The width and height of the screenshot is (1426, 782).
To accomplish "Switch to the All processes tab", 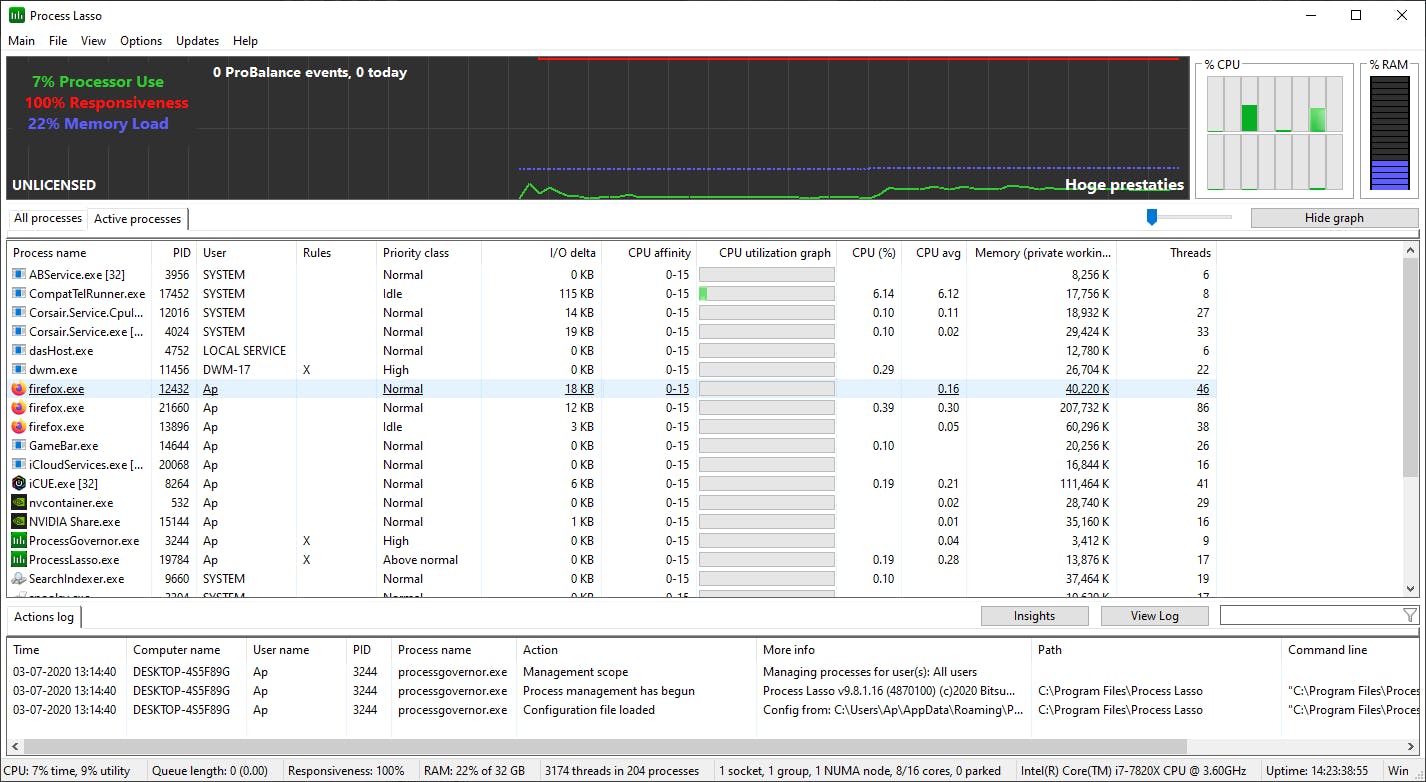I will (46, 218).
